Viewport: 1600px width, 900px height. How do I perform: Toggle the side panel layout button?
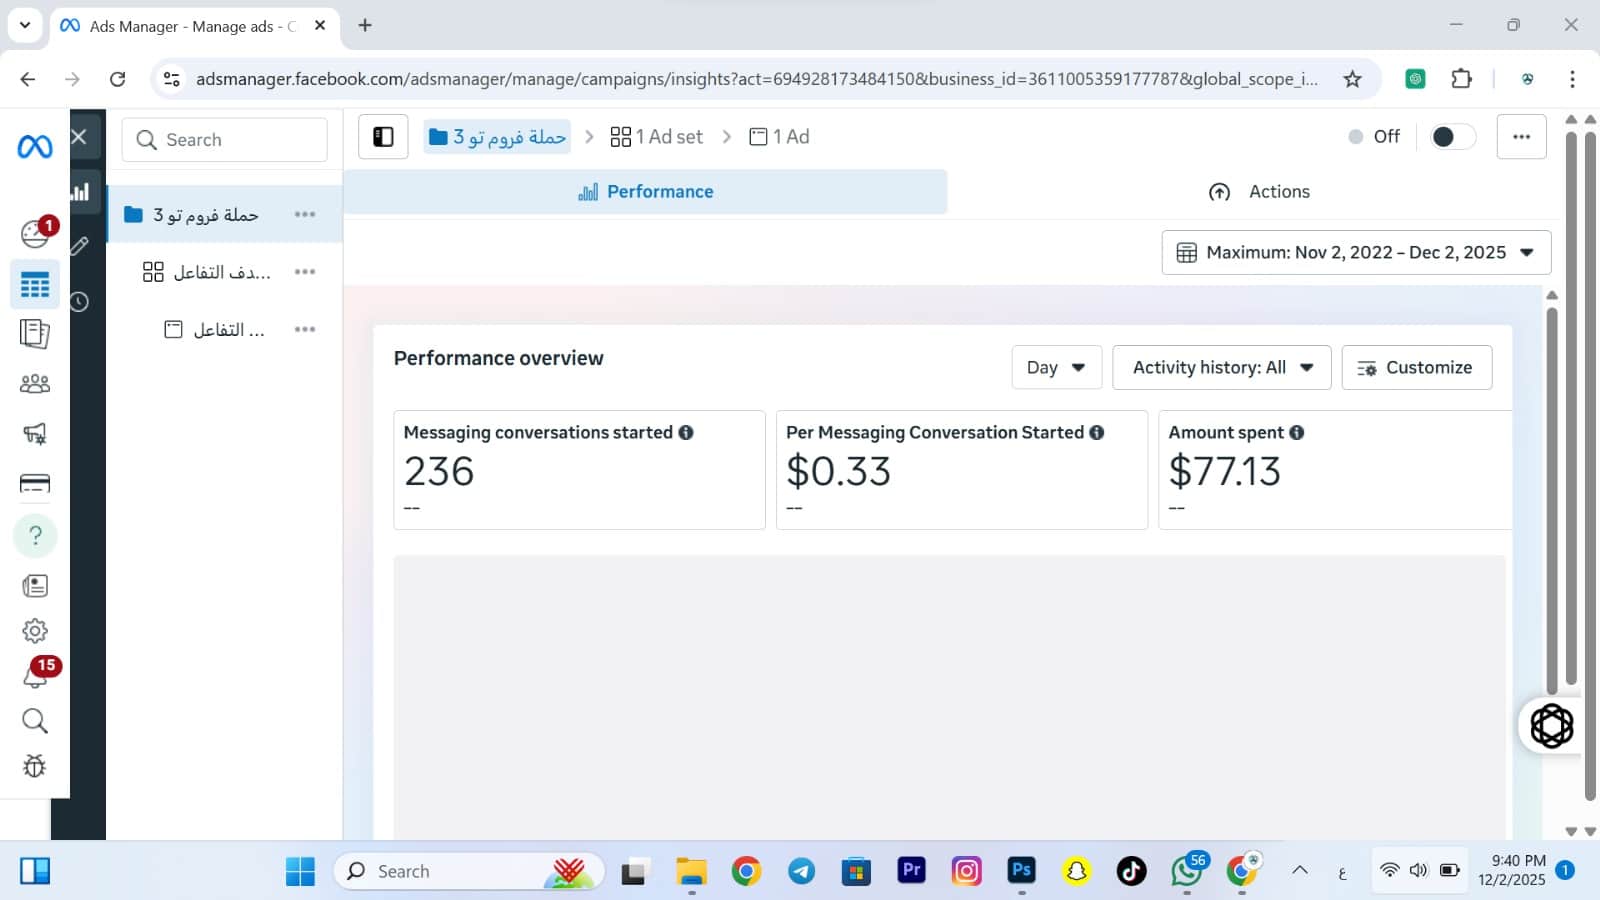[x=383, y=137]
